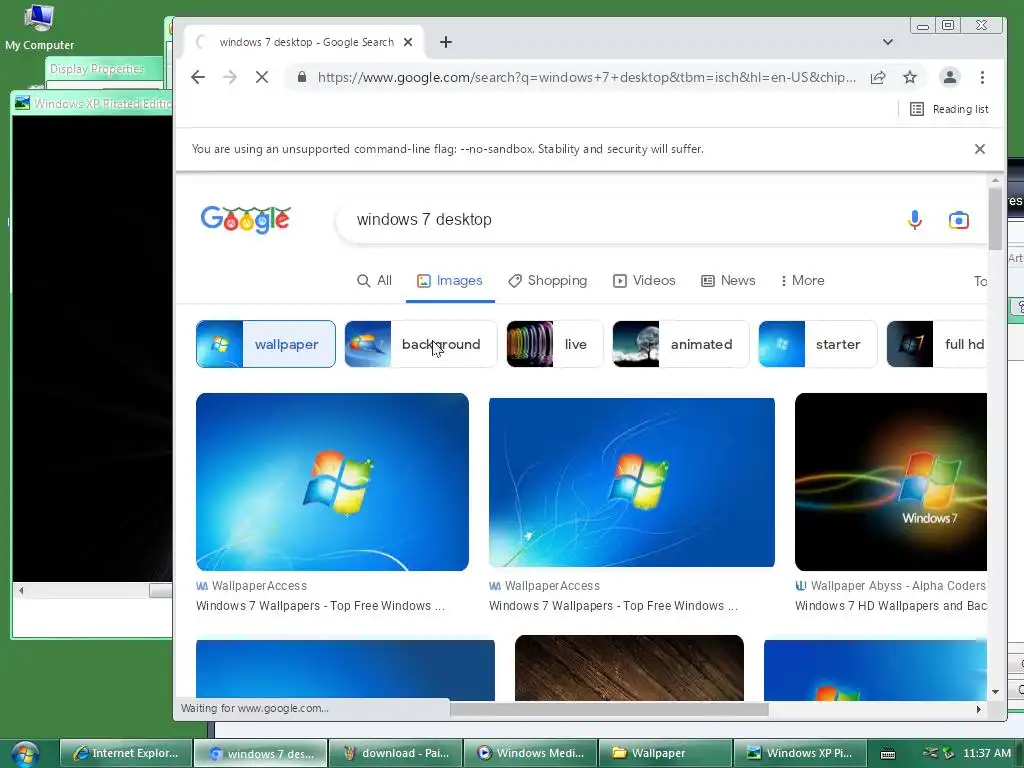Click the Wallpaper Abyss - Alpha Coders source link

click(891, 586)
